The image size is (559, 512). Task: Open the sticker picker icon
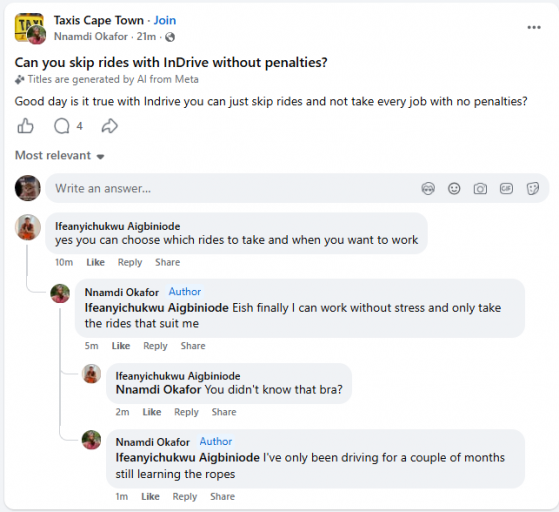[533, 188]
